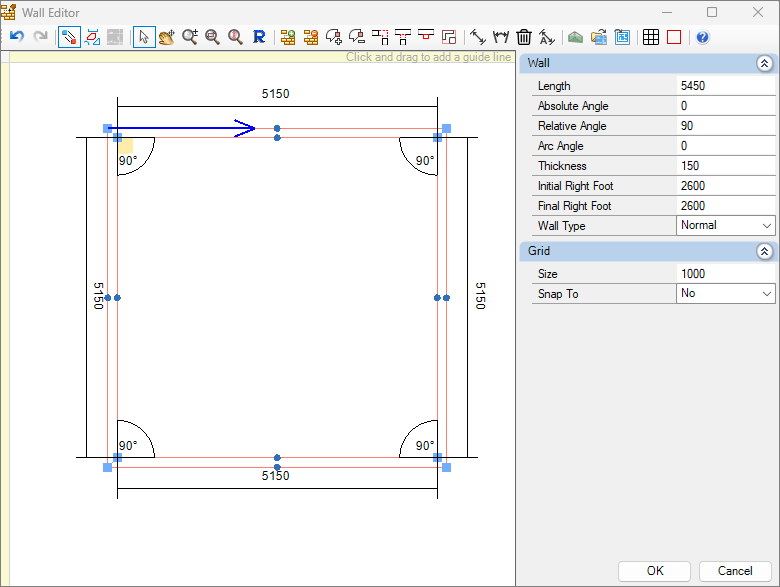Click the greyed-out wall texture icon
Image resolution: width=780 pixels, height=587 pixels.
115,37
